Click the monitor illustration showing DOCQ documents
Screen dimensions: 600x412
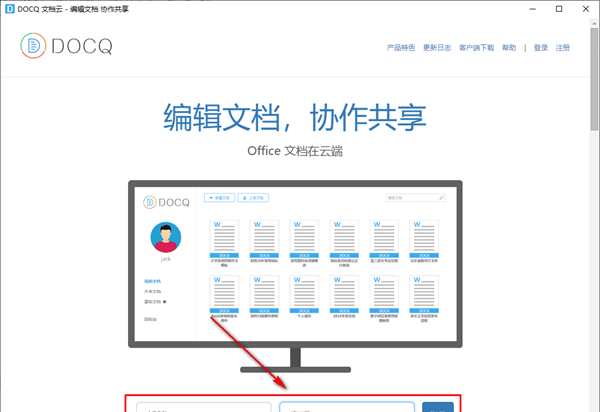coord(295,277)
